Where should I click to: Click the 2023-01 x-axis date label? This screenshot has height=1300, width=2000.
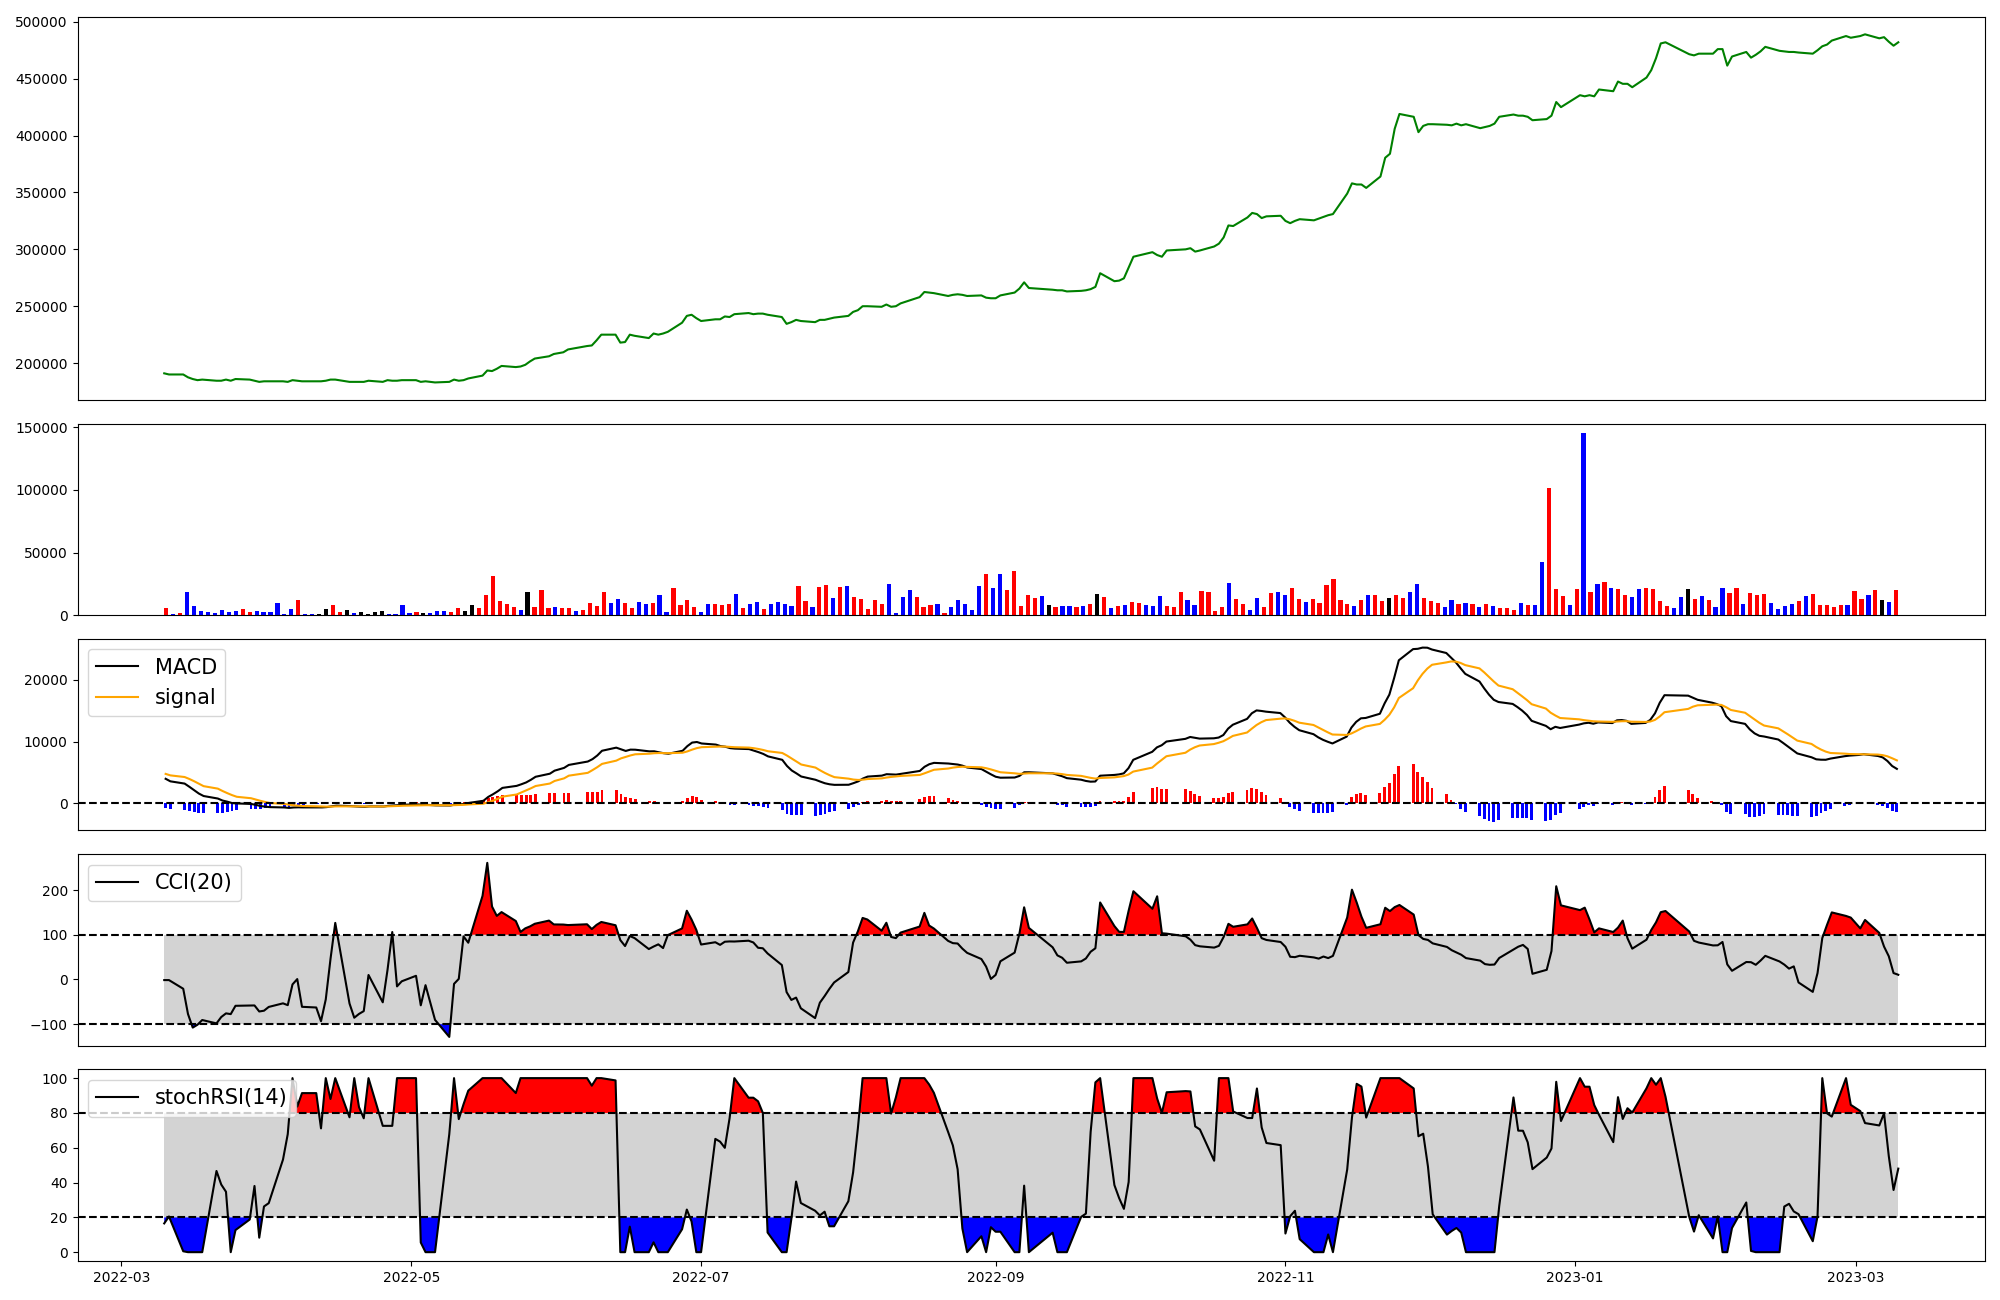pyautogui.click(x=1575, y=1277)
